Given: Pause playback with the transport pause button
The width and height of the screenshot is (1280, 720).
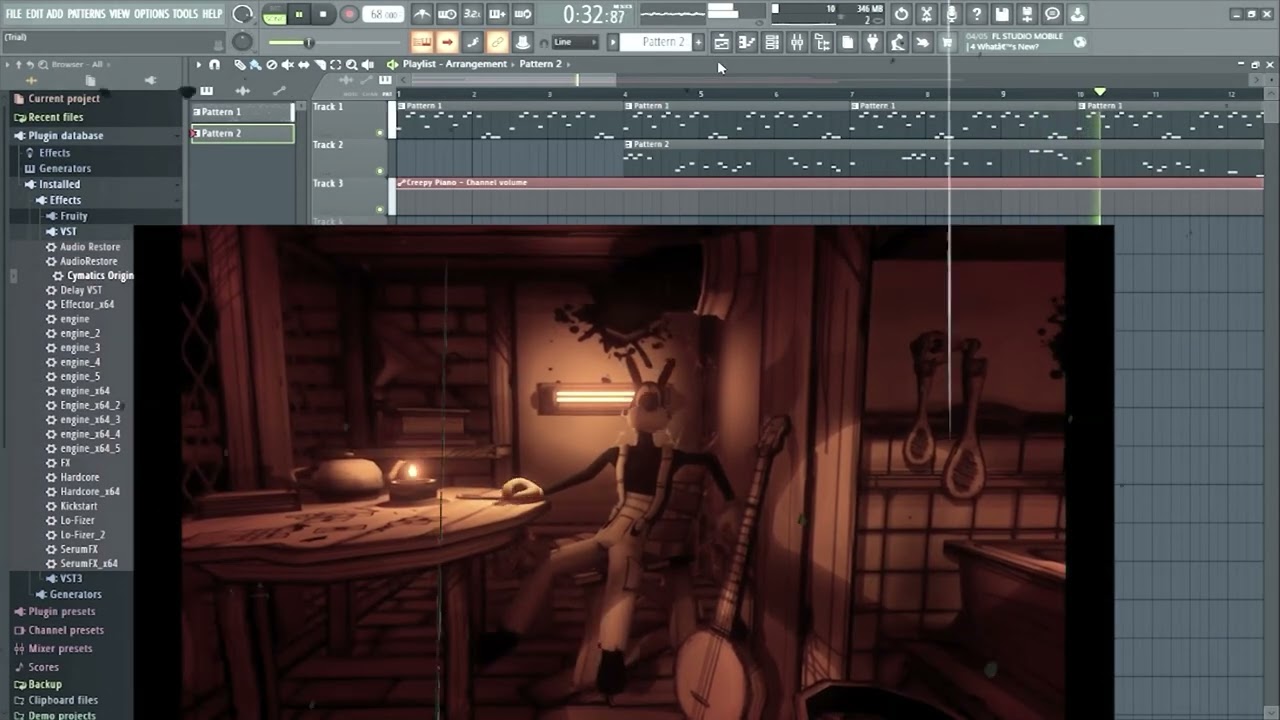Looking at the screenshot, I should coord(299,14).
